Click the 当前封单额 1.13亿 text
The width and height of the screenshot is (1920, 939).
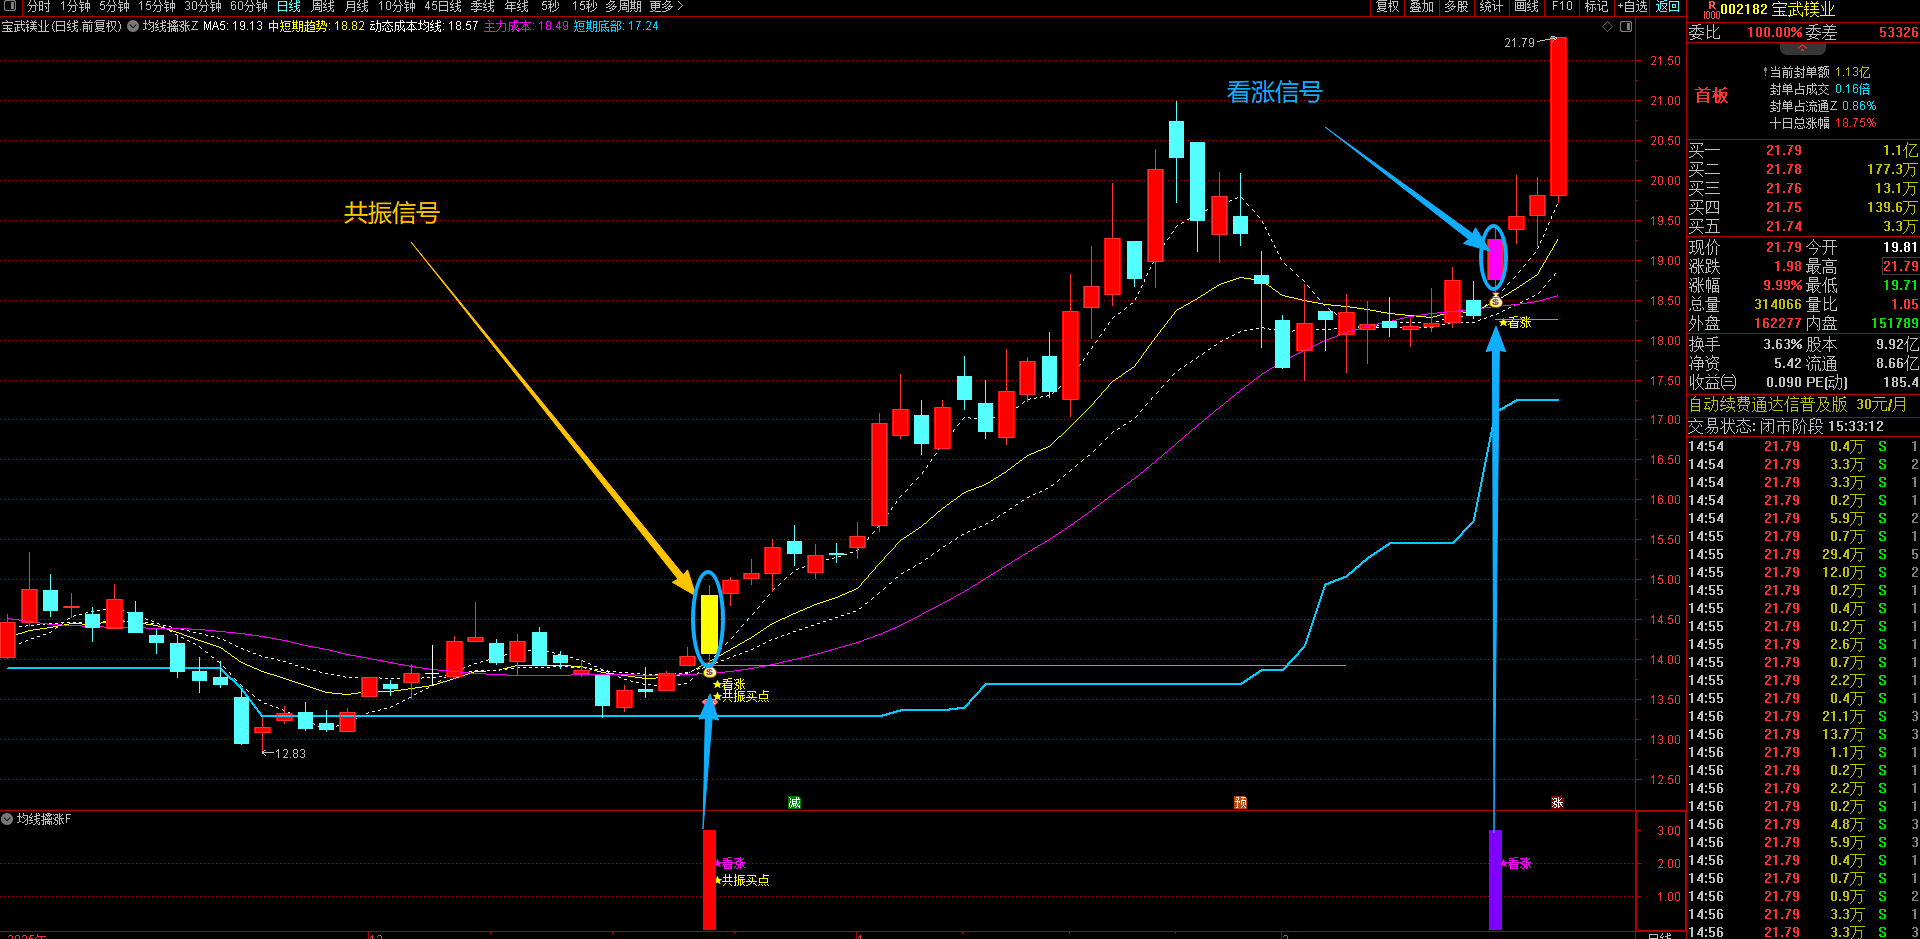[1819, 72]
